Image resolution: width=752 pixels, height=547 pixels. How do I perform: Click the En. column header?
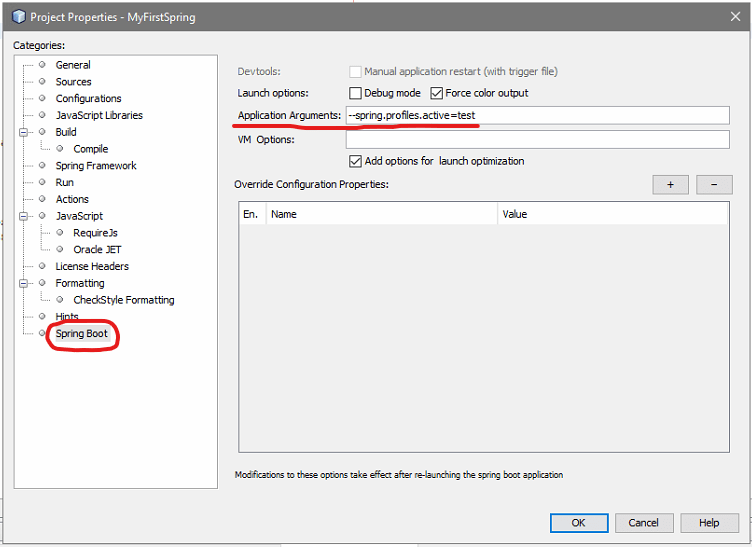[x=252, y=214]
